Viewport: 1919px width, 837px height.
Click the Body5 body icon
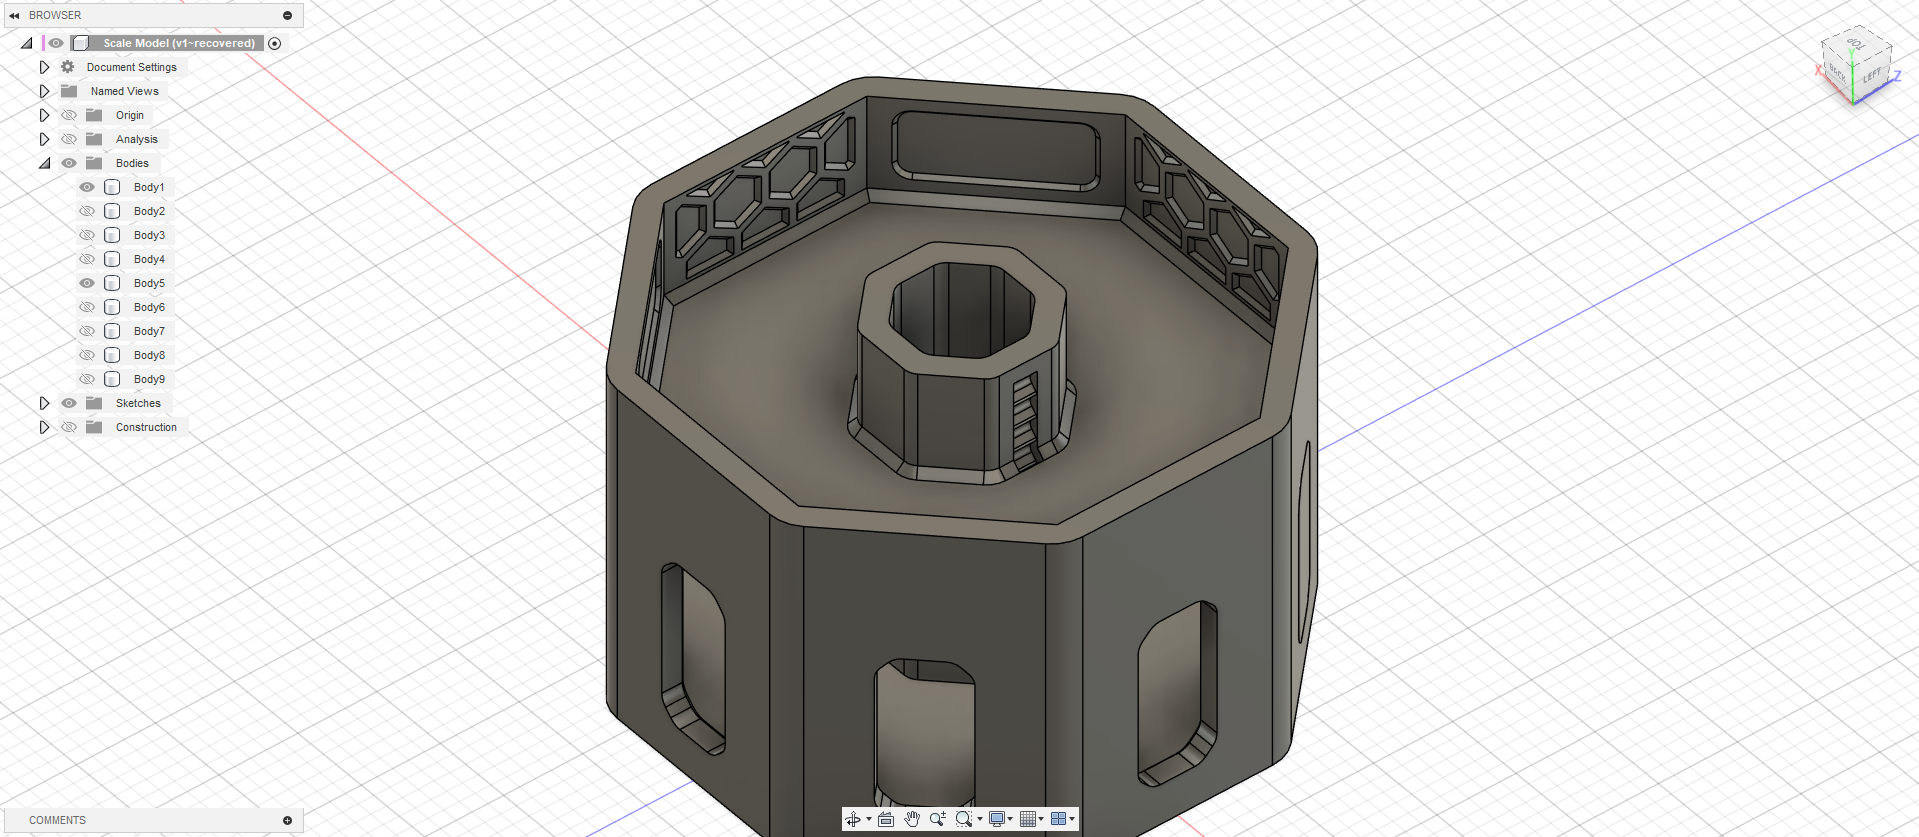[x=113, y=283]
